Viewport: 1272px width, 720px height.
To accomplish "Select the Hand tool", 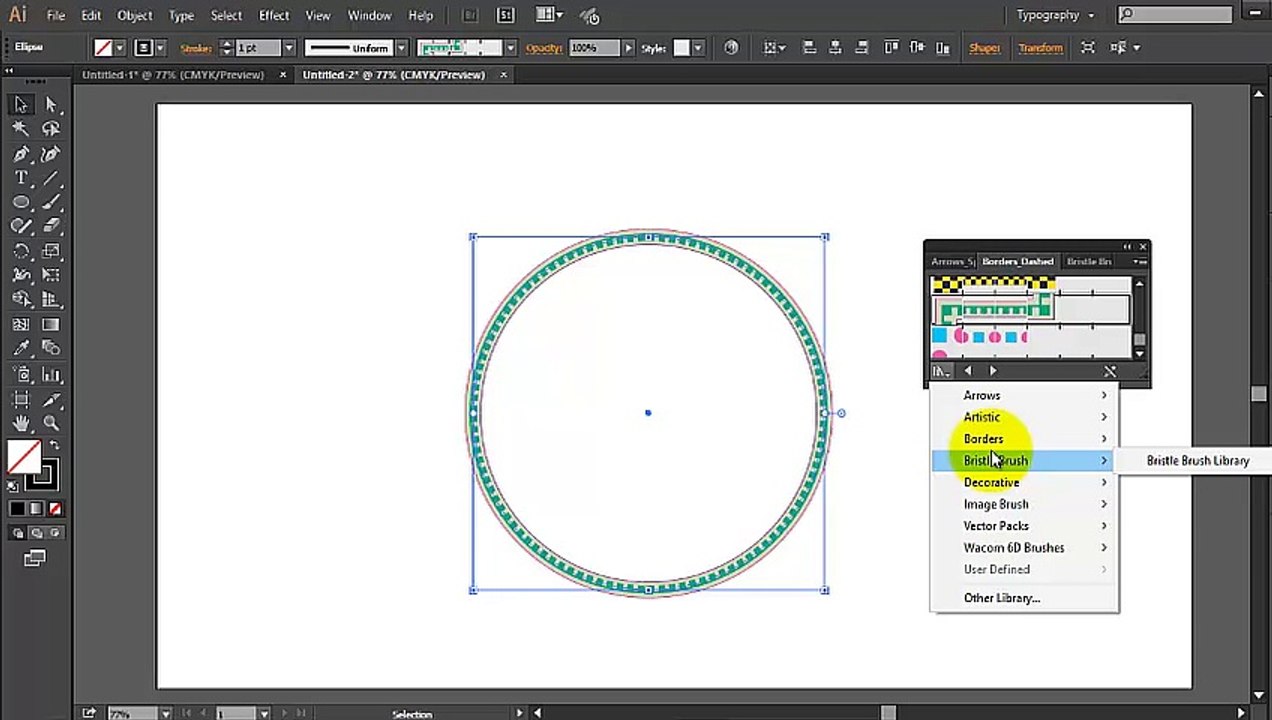I will point(21,424).
